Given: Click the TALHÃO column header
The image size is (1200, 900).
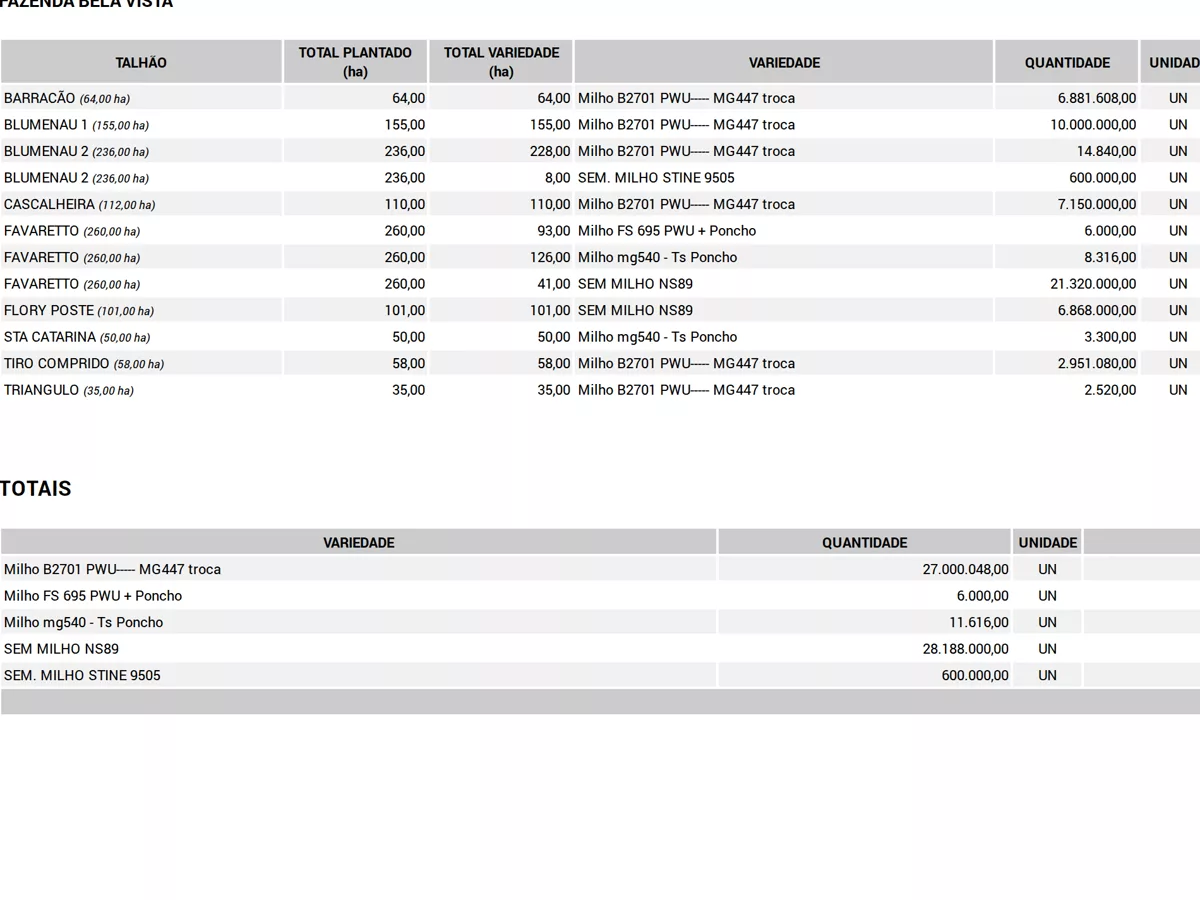Looking at the screenshot, I should pyautogui.click(x=141, y=62).
